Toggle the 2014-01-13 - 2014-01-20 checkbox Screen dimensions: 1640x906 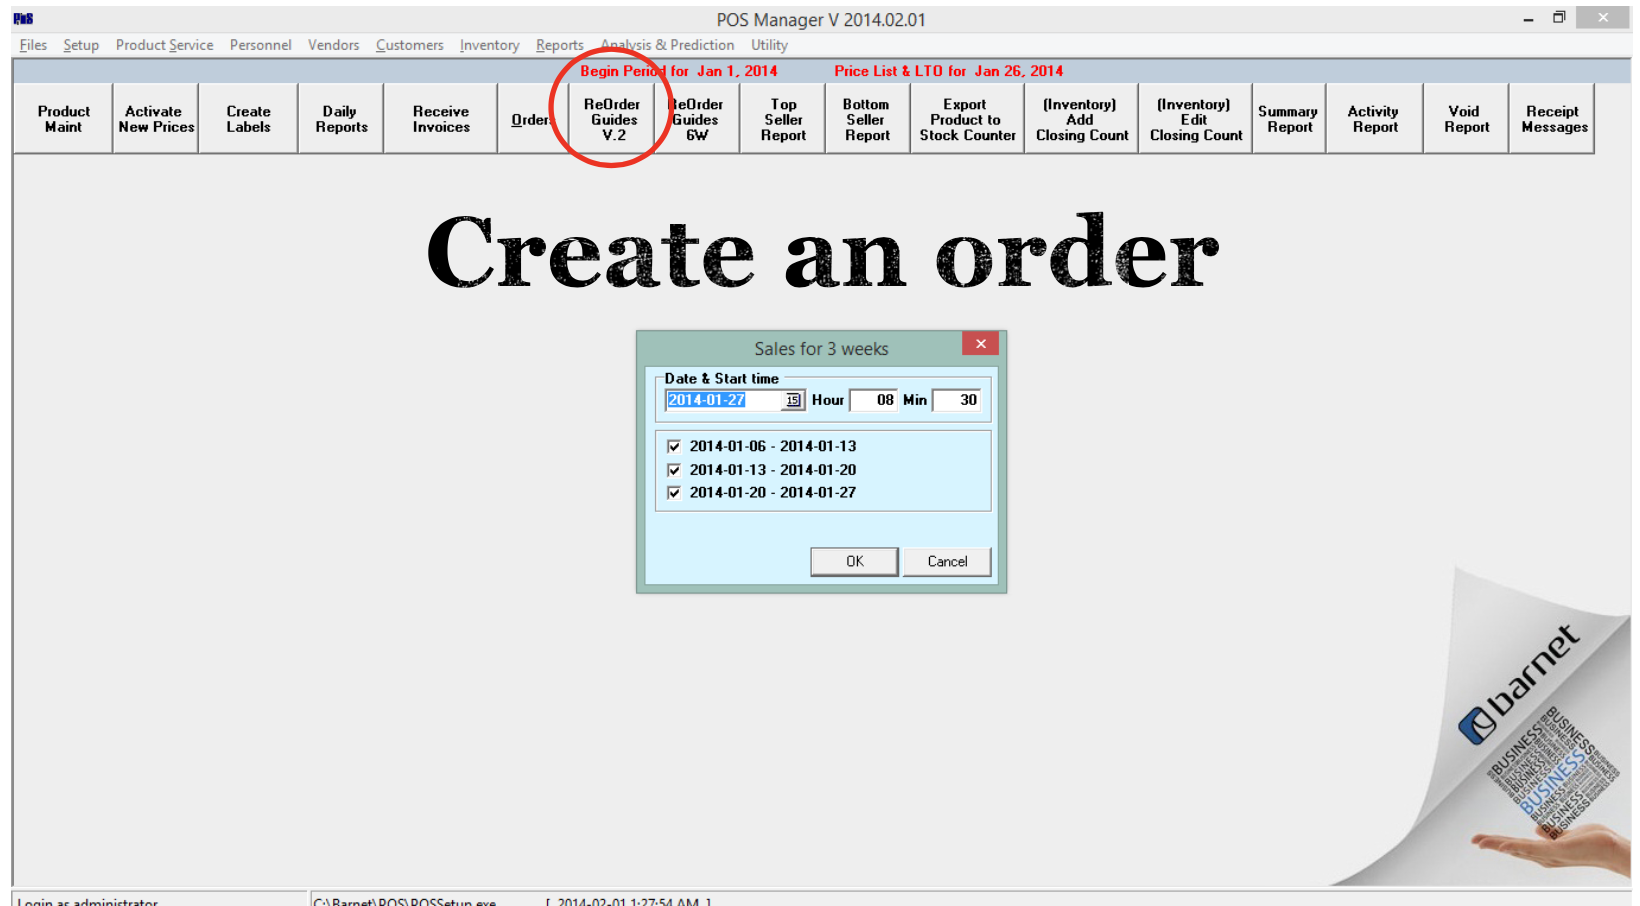coord(674,470)
